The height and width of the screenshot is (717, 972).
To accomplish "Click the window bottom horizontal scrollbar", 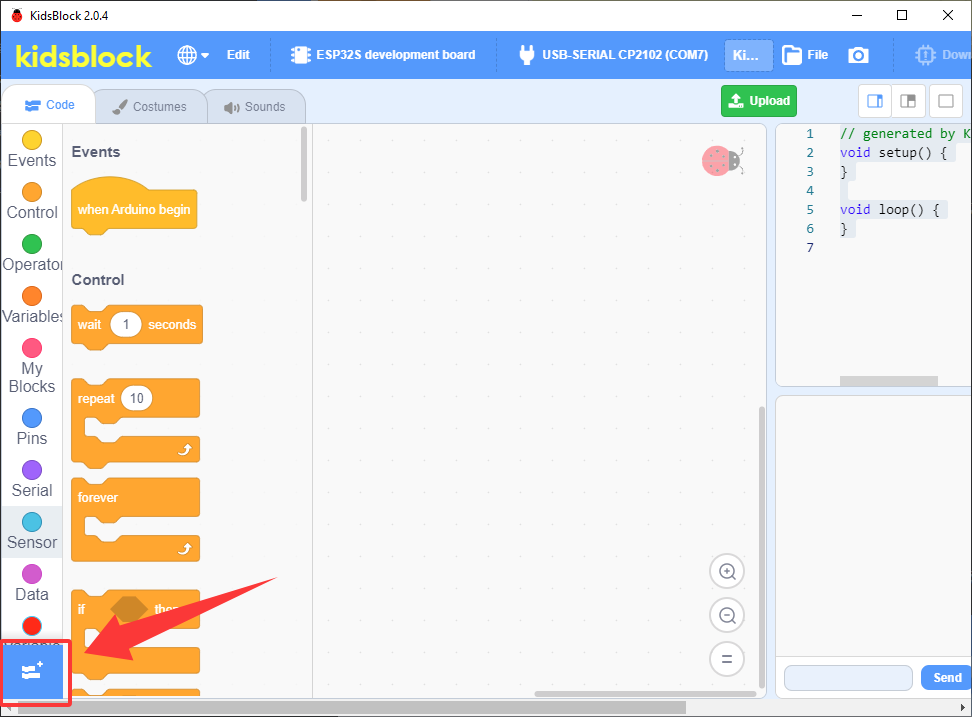I will point(351,707).
